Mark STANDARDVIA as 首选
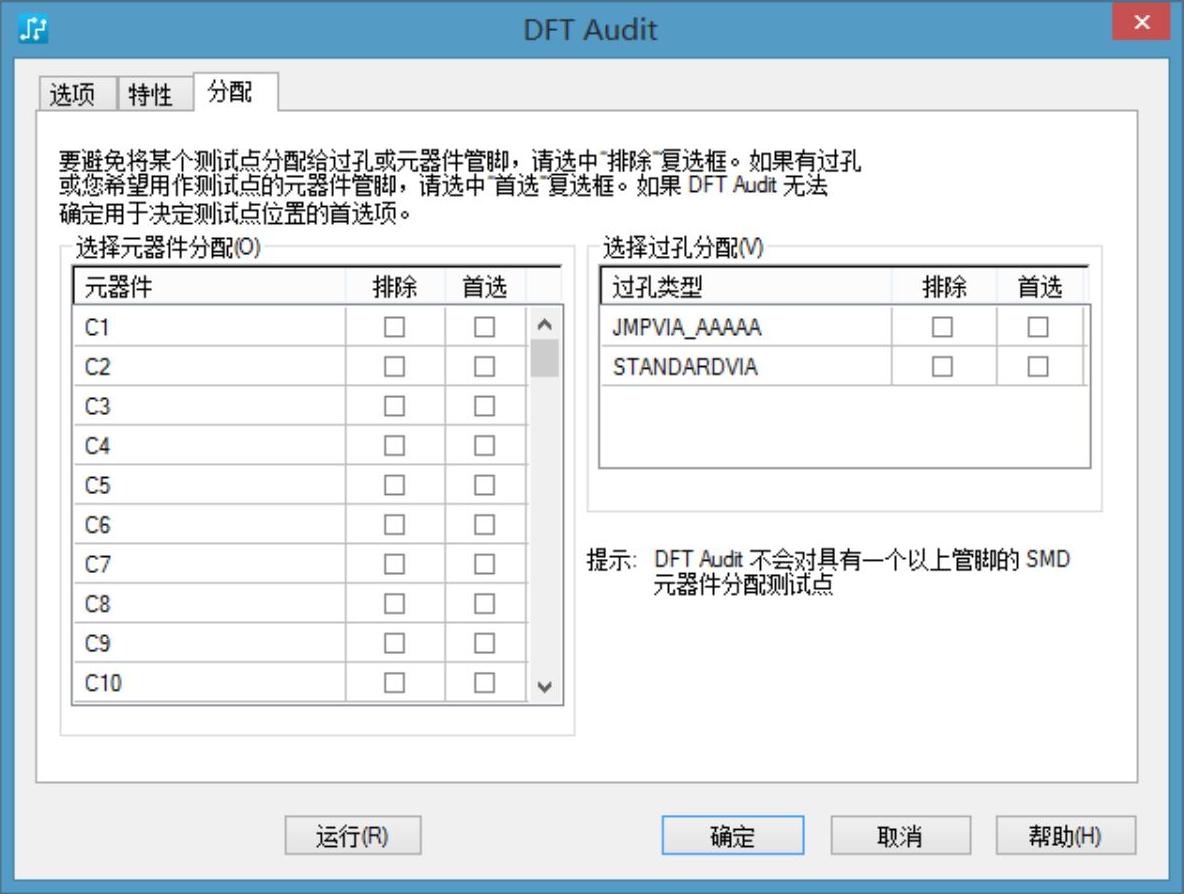The height and width of the screenshot is (894, 1184). click(1038, 367)
